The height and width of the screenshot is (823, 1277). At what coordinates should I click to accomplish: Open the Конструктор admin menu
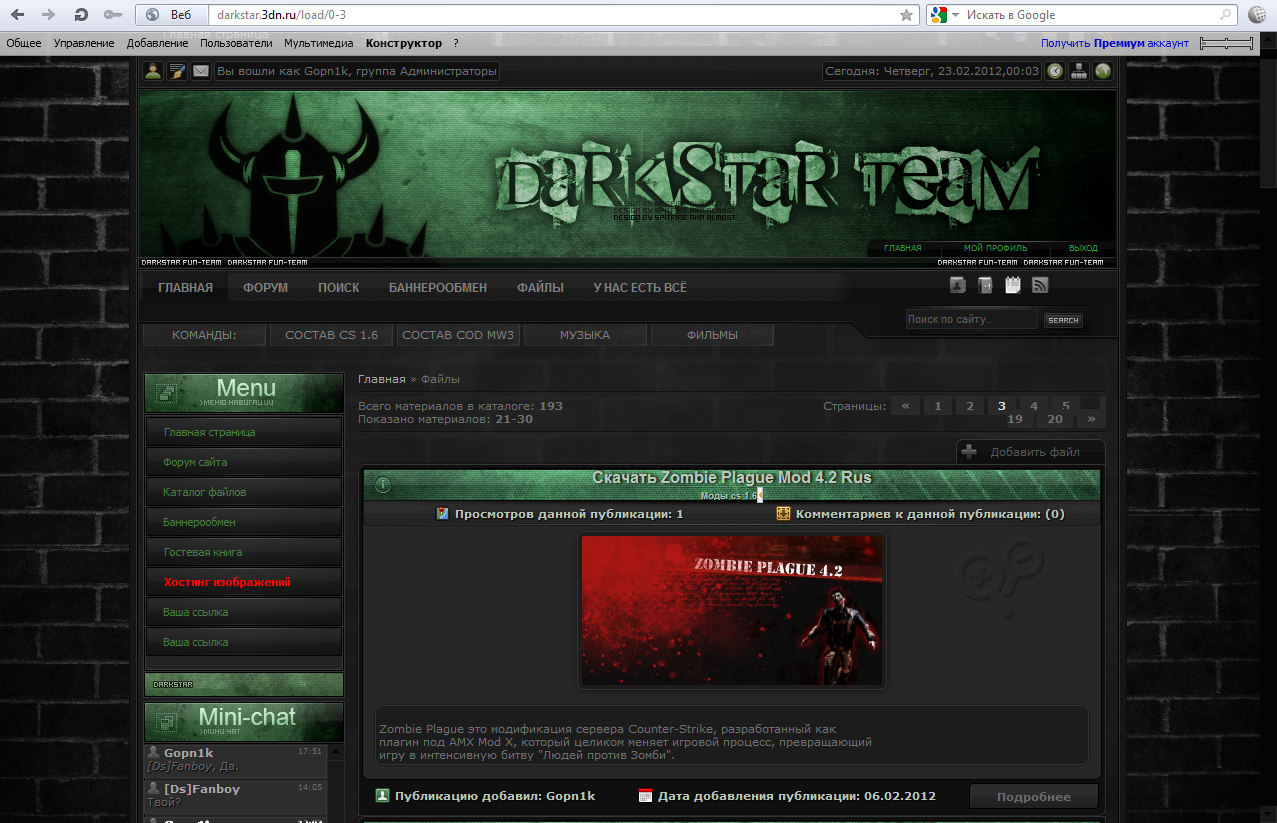tap(403, 43)
